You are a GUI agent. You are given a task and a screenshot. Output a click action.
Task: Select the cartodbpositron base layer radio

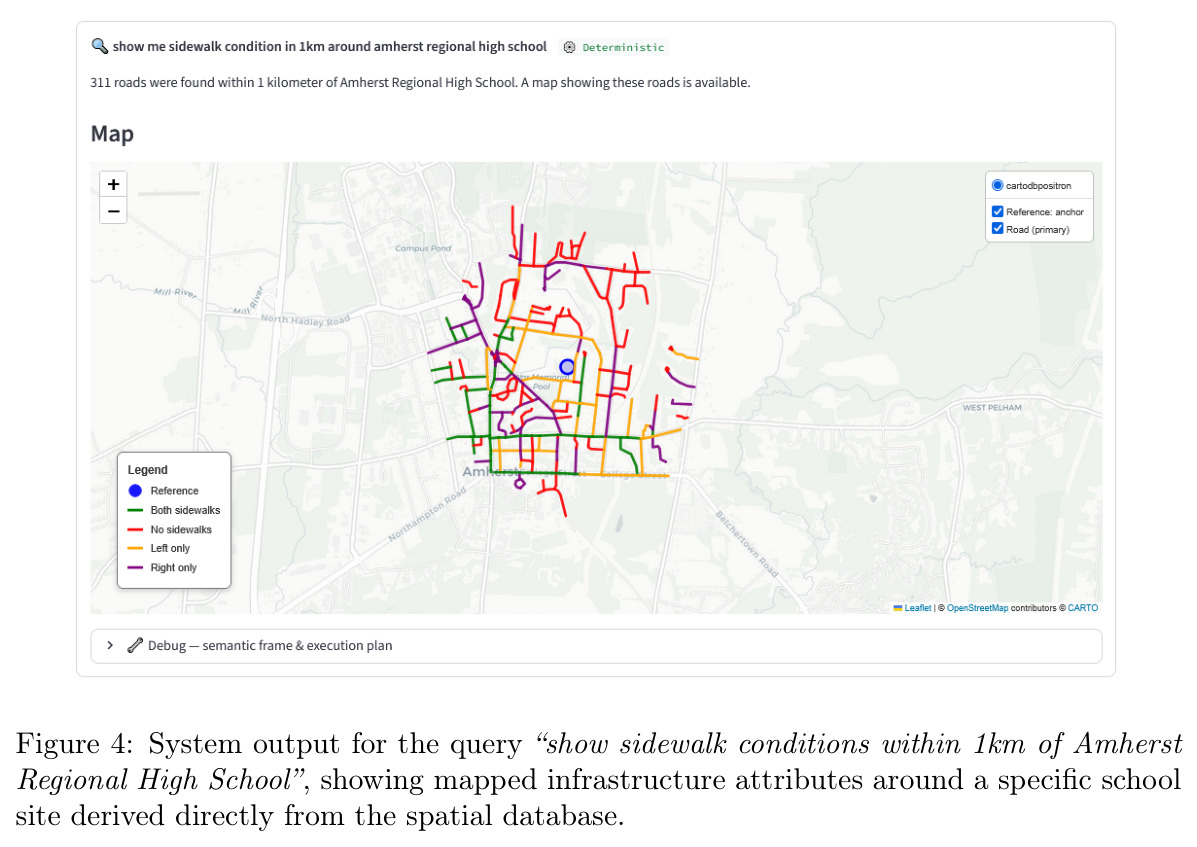coord(997,185)
